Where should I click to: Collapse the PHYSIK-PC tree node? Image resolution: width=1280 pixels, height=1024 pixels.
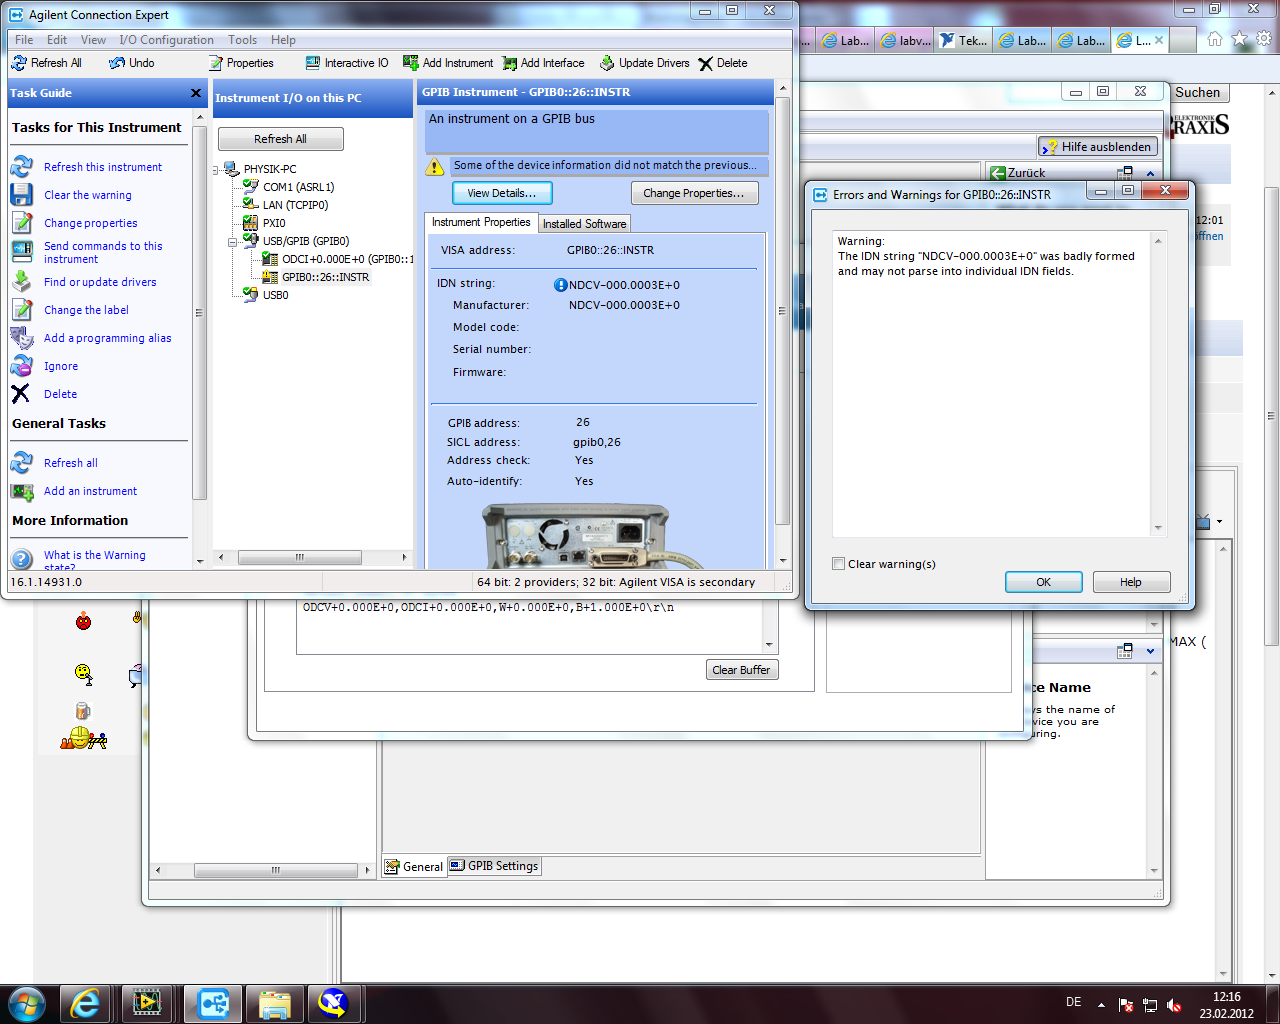tap(216, 169)
